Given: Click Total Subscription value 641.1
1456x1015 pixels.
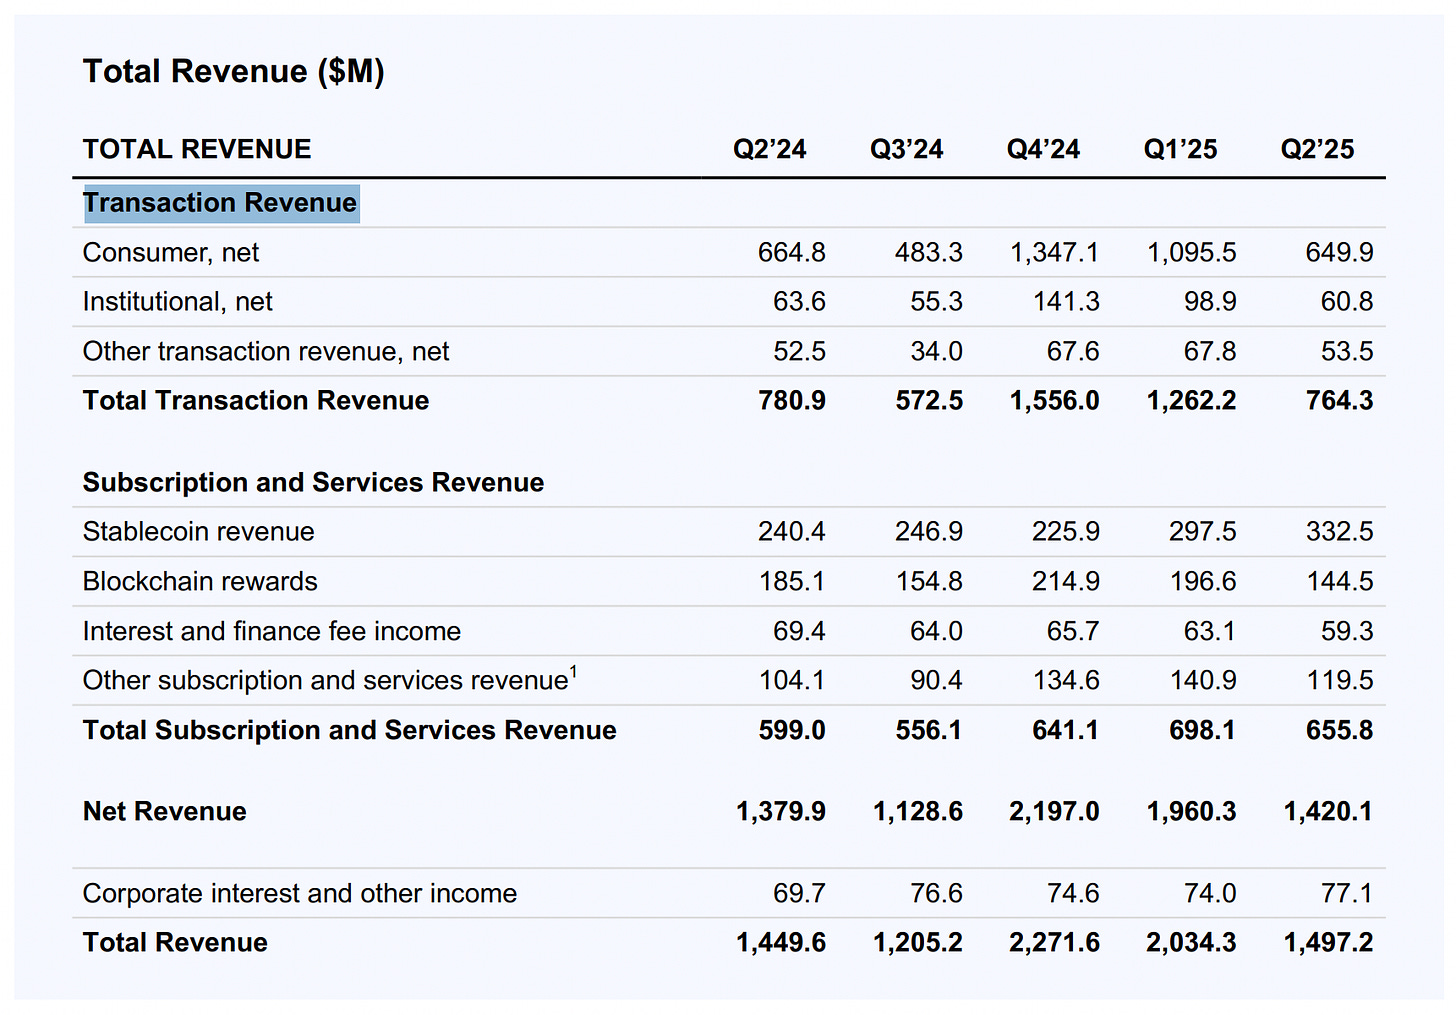Looking at the screenshot, I should [x=1066, y=731].
